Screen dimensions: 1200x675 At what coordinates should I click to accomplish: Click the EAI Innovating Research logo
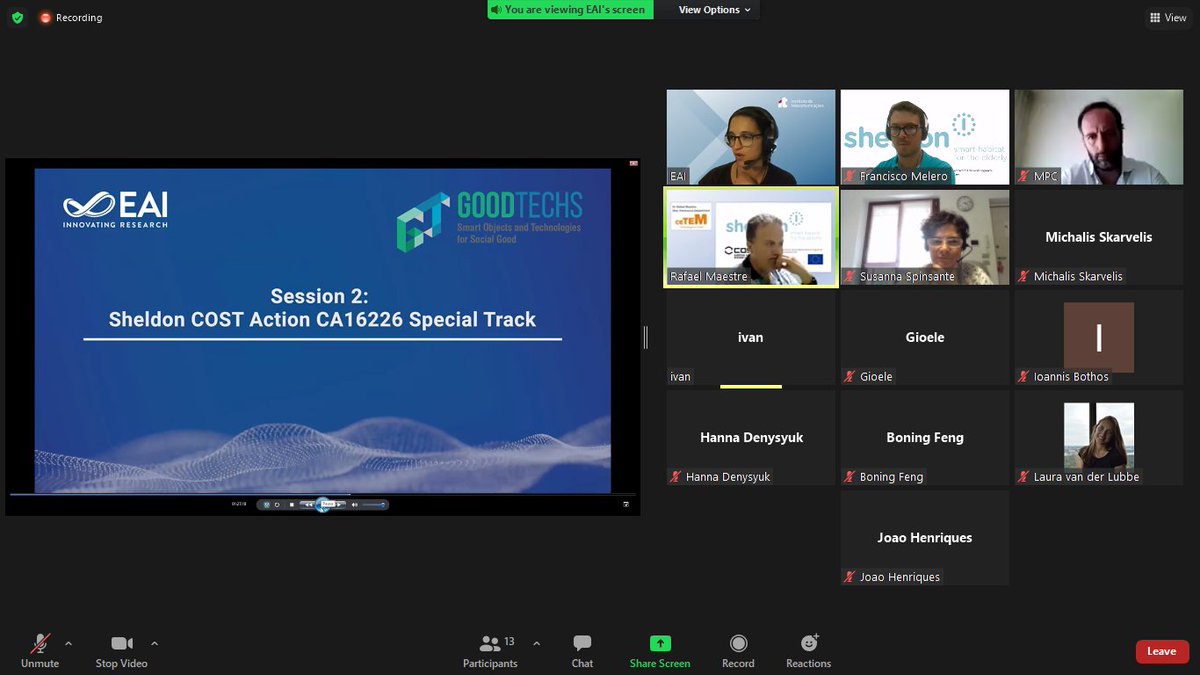115,211
